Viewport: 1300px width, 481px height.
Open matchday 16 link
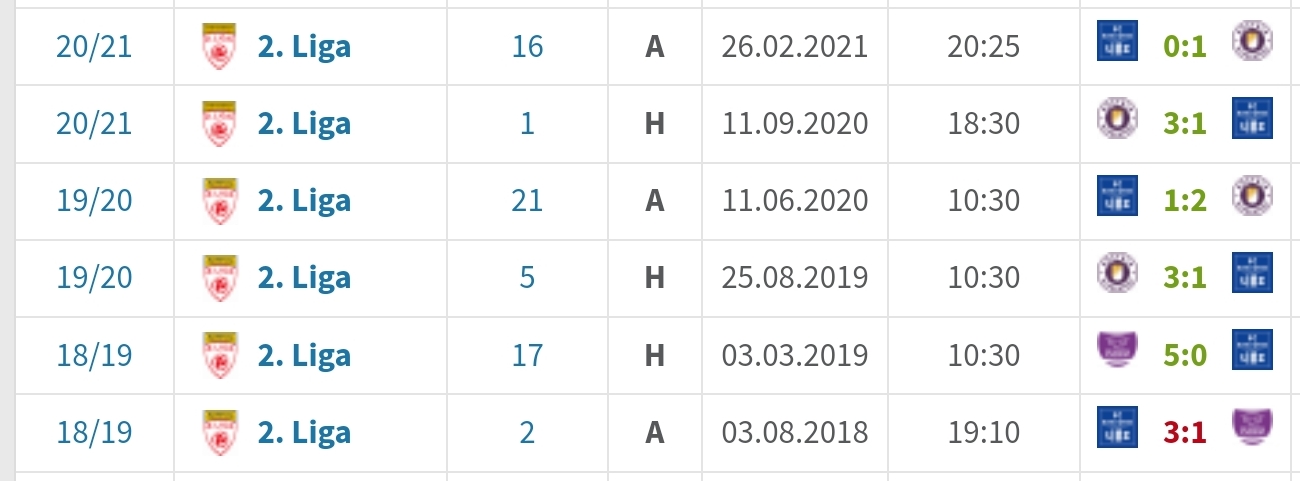pos(527,47)
